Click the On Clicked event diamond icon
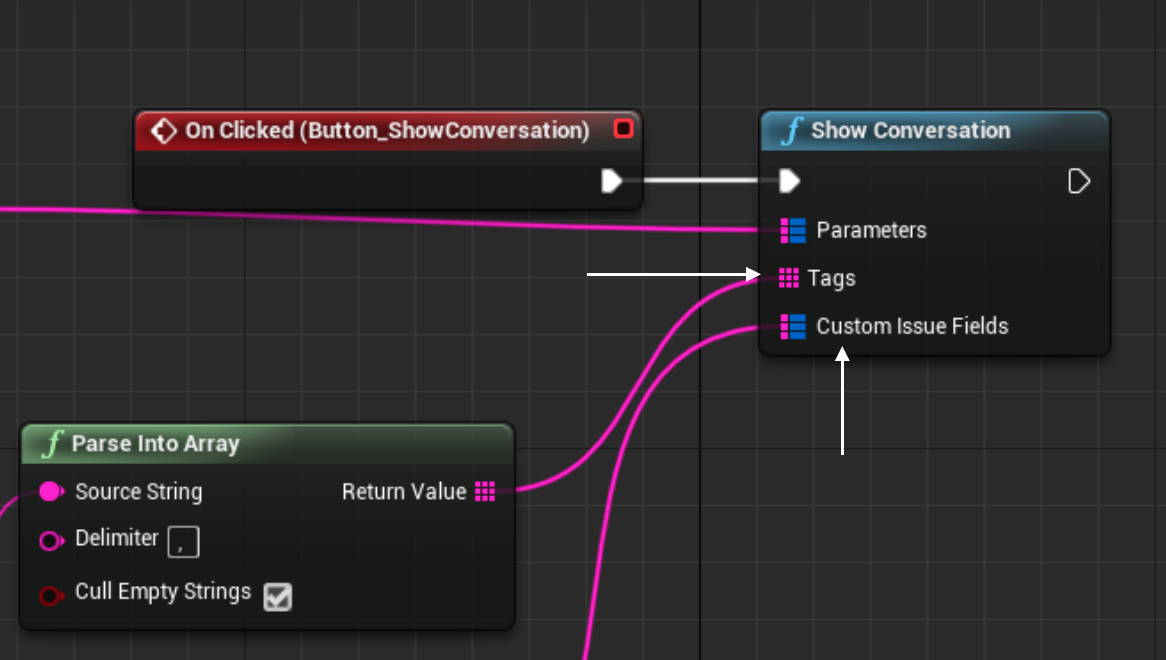Image resolution: width=1166 pixels, height=660 pixels. point(163,131)
